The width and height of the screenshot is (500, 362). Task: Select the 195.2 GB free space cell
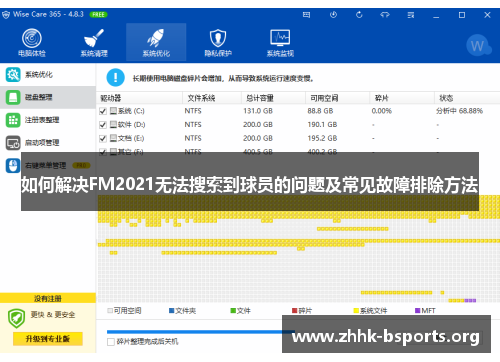coord(322,138)
